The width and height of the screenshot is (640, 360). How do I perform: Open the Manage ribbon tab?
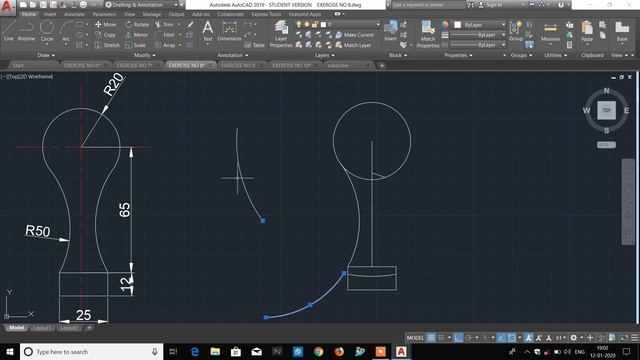pos(151,14)
